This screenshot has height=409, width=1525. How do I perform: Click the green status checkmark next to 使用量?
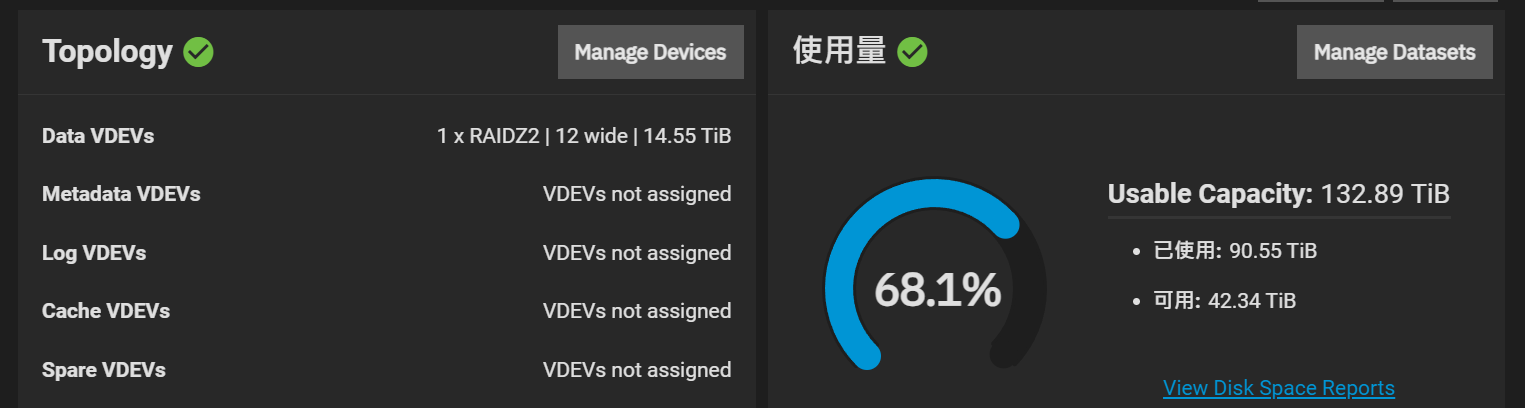pyautogui.click(x=912, y=52)
